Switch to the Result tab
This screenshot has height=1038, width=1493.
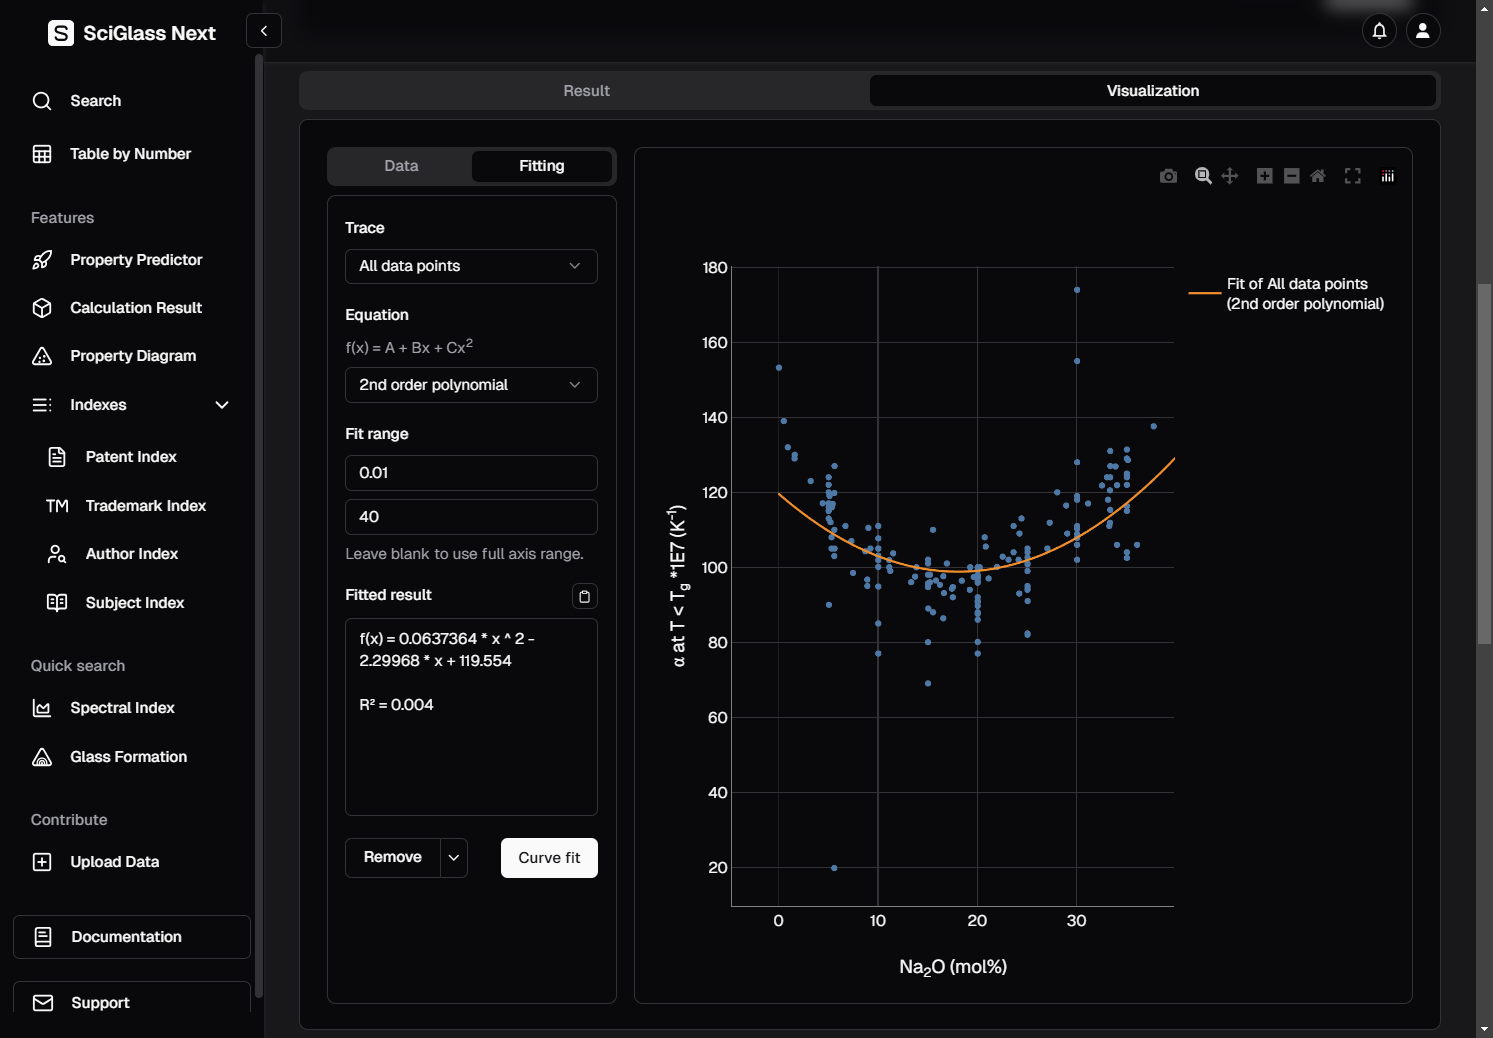[x=586, y=91]
